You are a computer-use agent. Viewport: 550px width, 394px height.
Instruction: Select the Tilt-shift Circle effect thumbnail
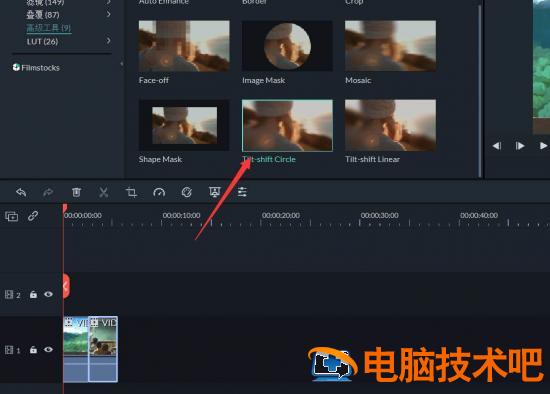point(287,125)
